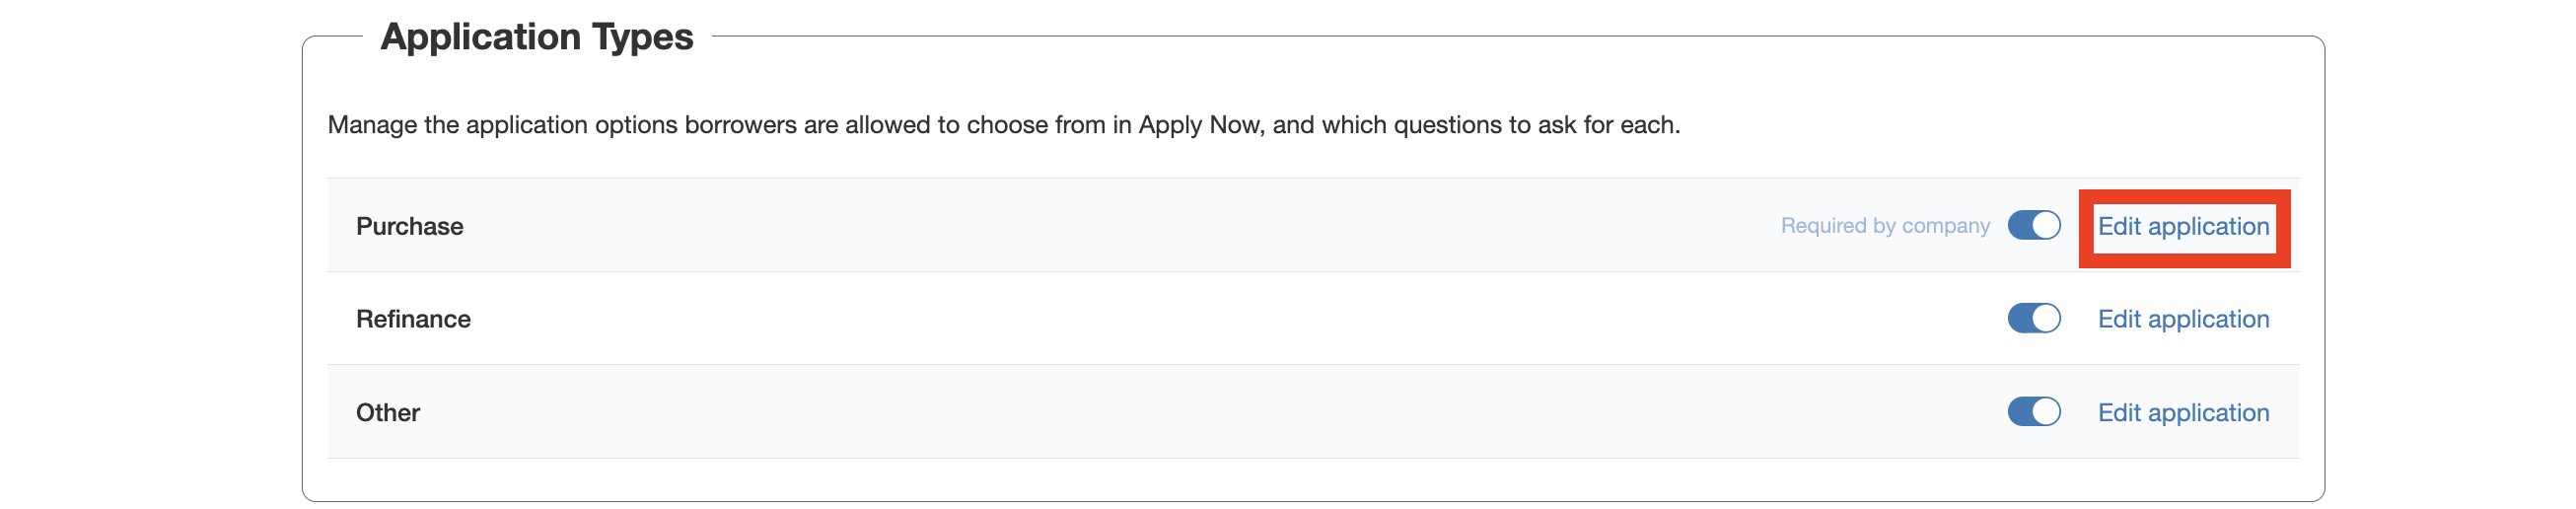Toggle the Purchase application switch
This screenshot has width=2576, height=509.
click(x=2033, y=226)
